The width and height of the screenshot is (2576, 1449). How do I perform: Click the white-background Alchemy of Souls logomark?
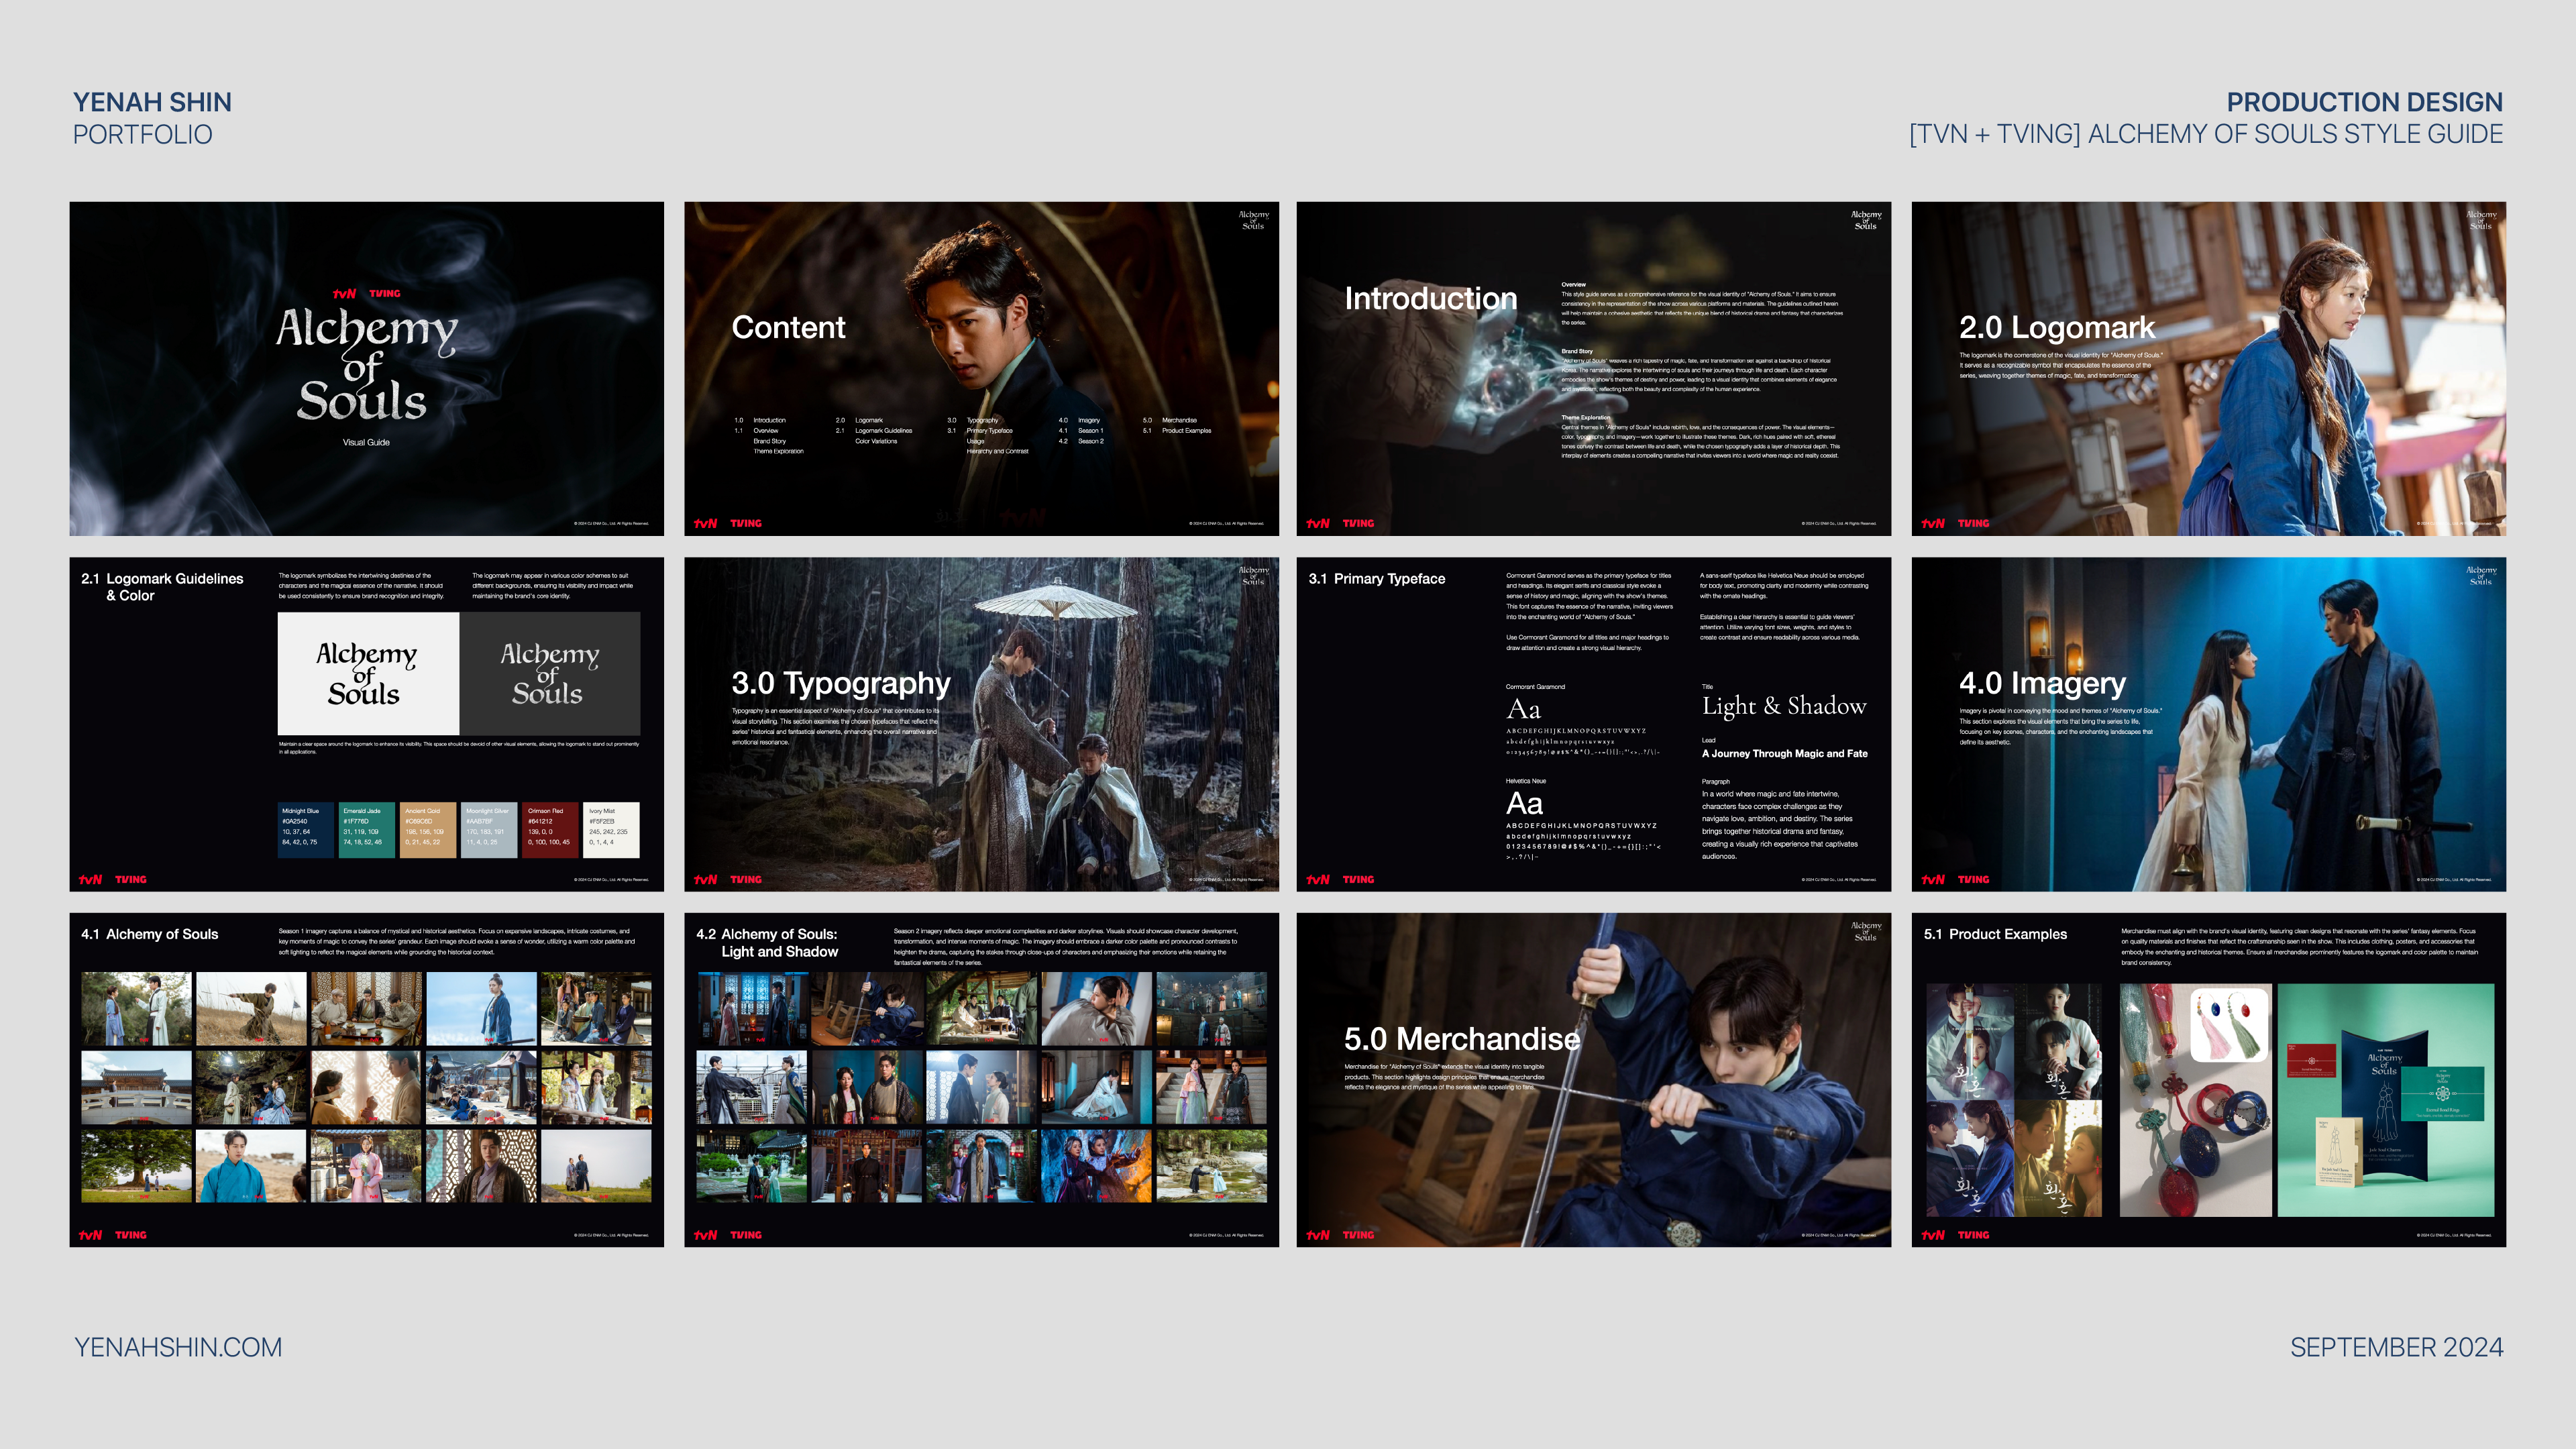pyautogui.click(x=367, y=674)
